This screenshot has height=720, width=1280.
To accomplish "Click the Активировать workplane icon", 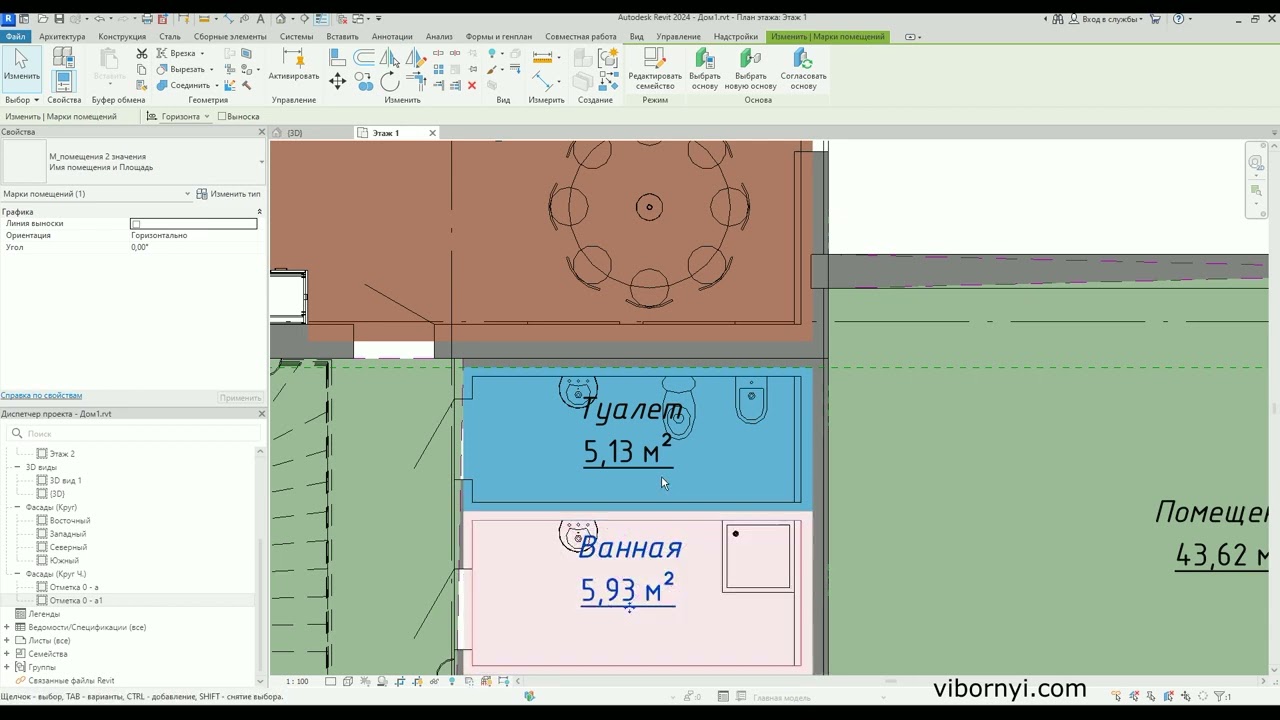I will click(x=293, y=60).
